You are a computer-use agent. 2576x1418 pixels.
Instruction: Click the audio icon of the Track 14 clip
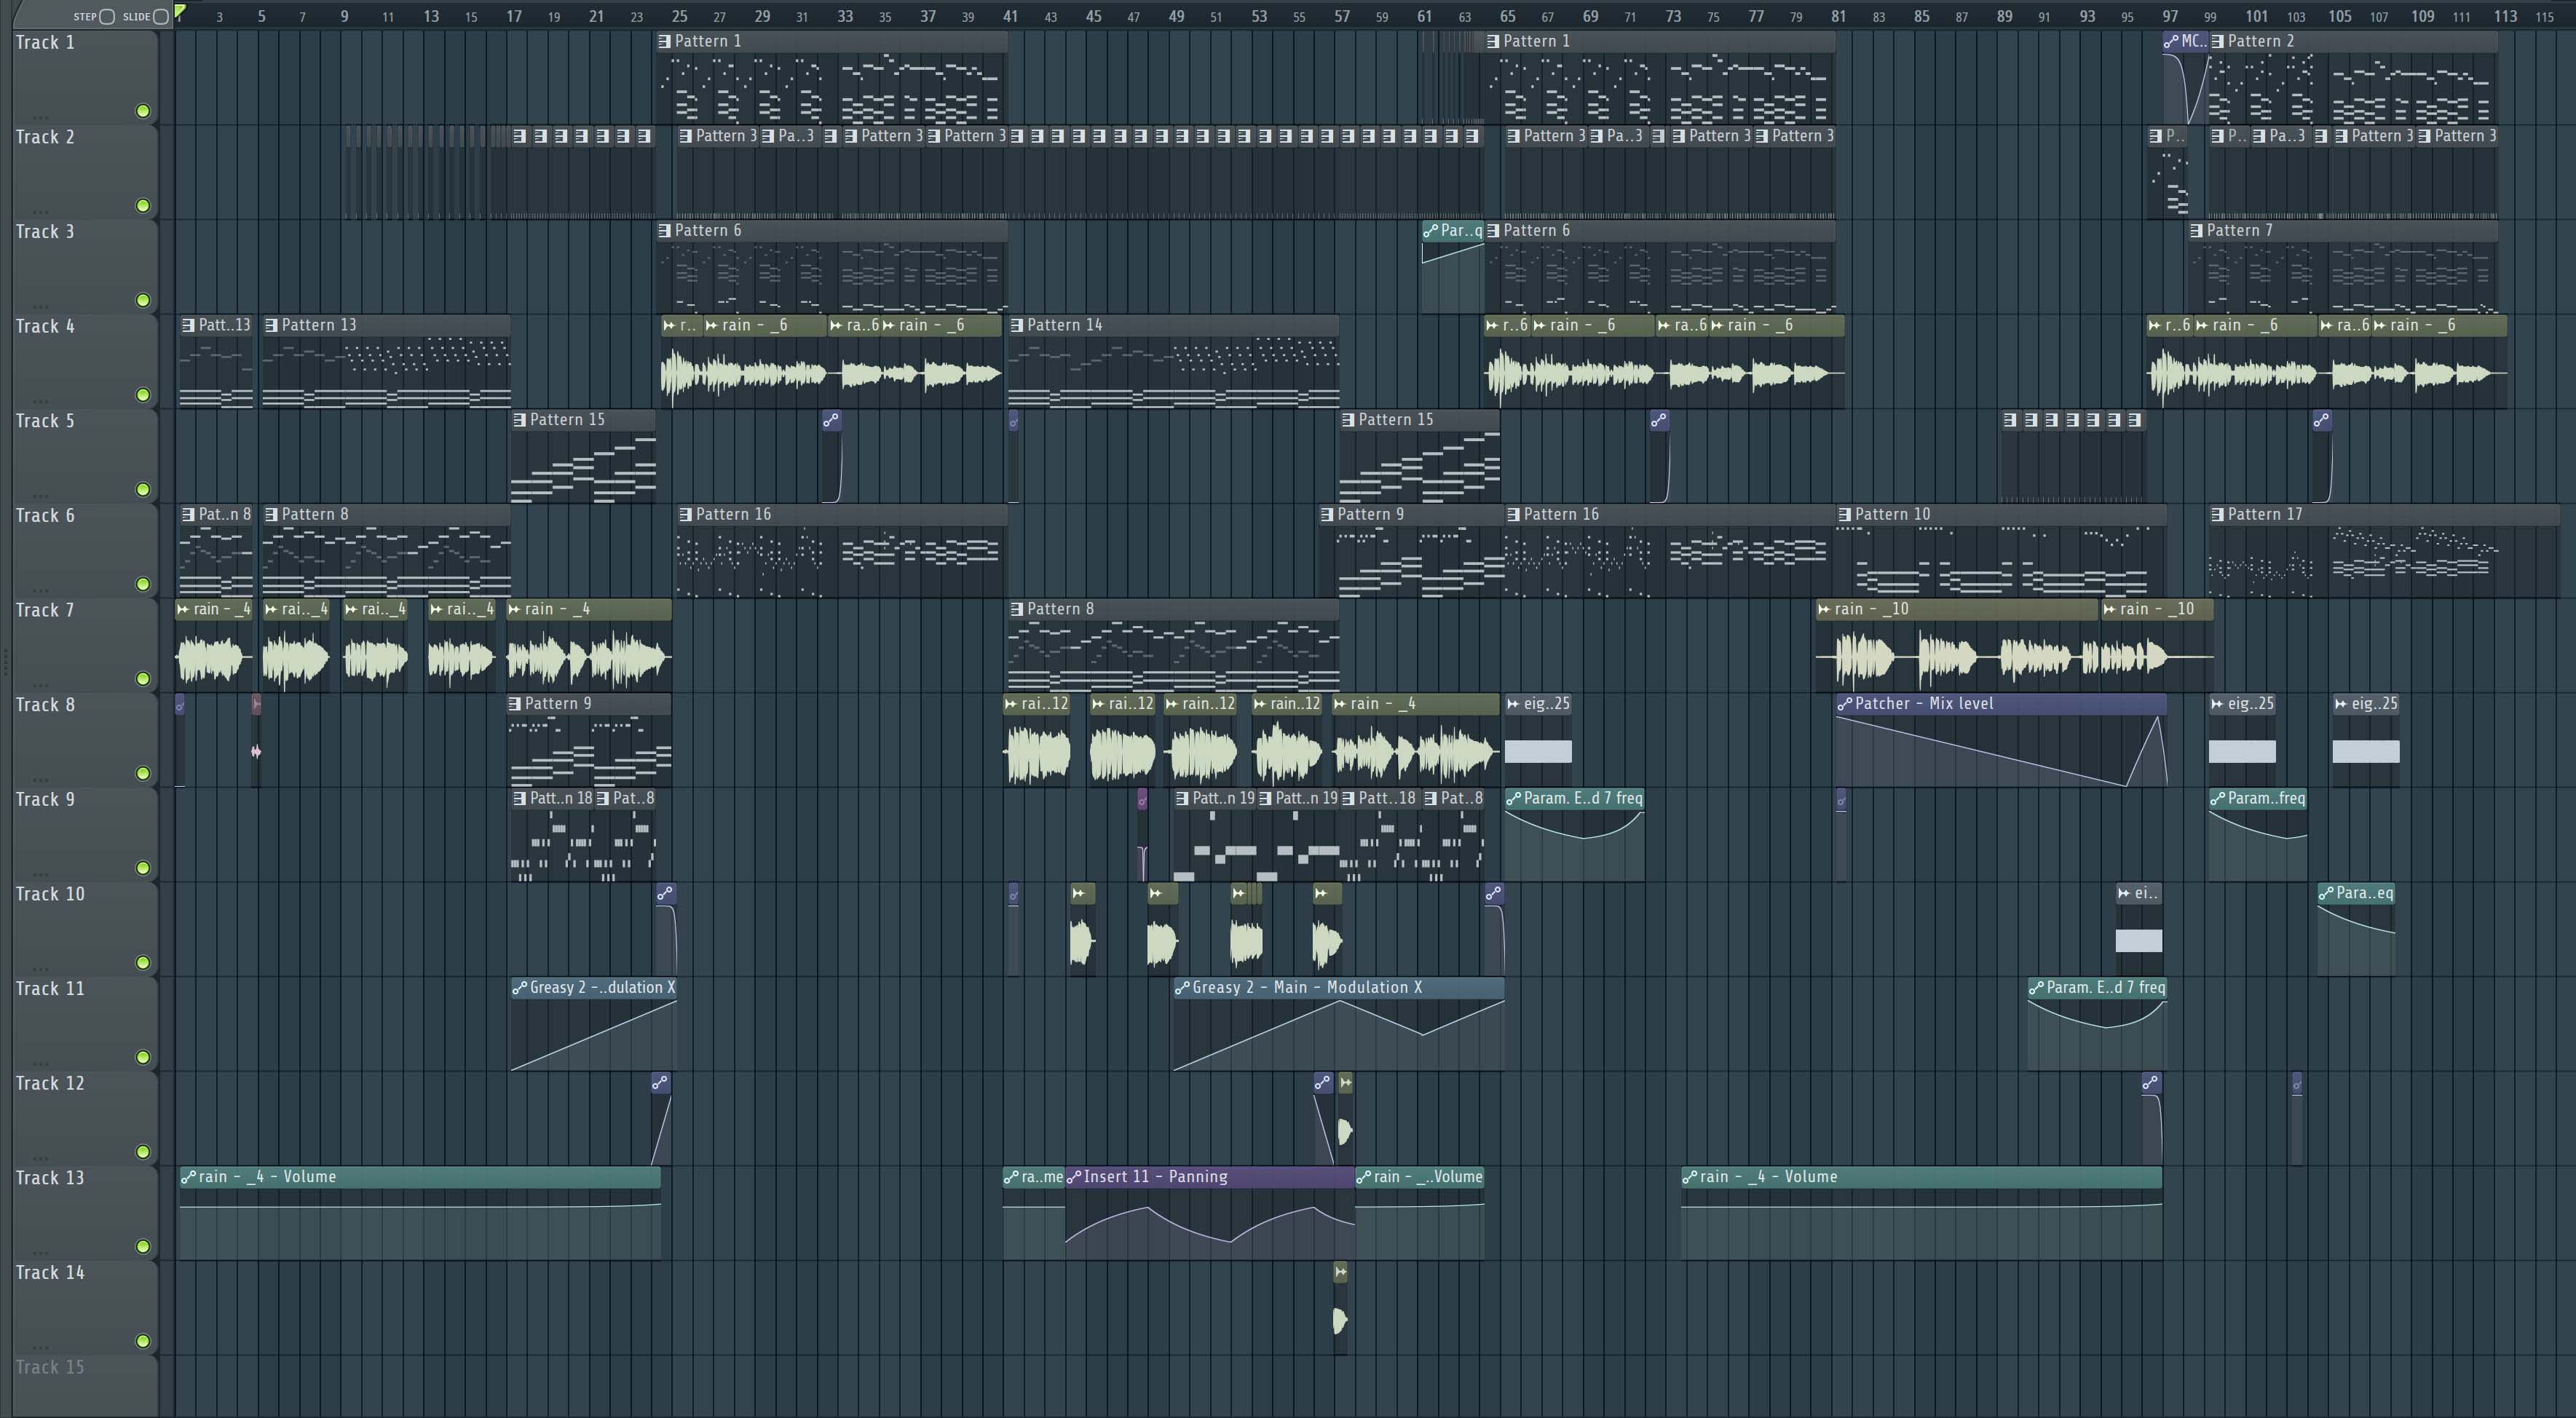point(1341,1272)
